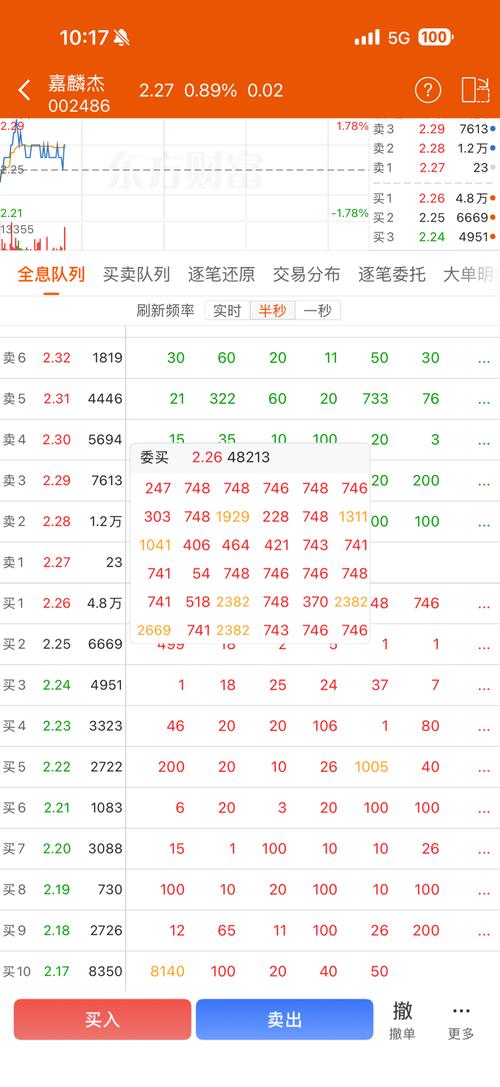
Task: Tap the 撤单 cancel order icon
Action: click(x=402, y=1020)
